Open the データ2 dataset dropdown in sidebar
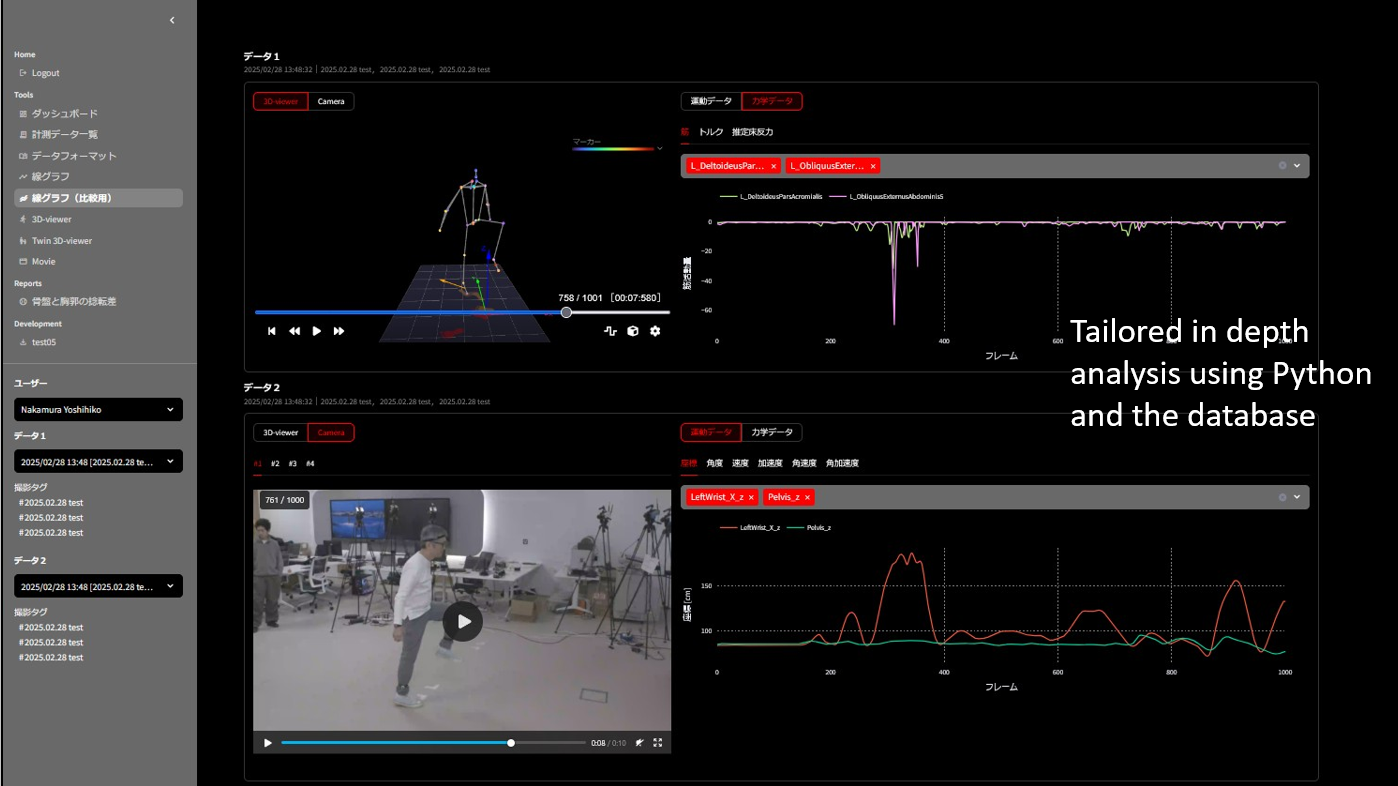Screen dimensions: 1398x786 [98, 586]
